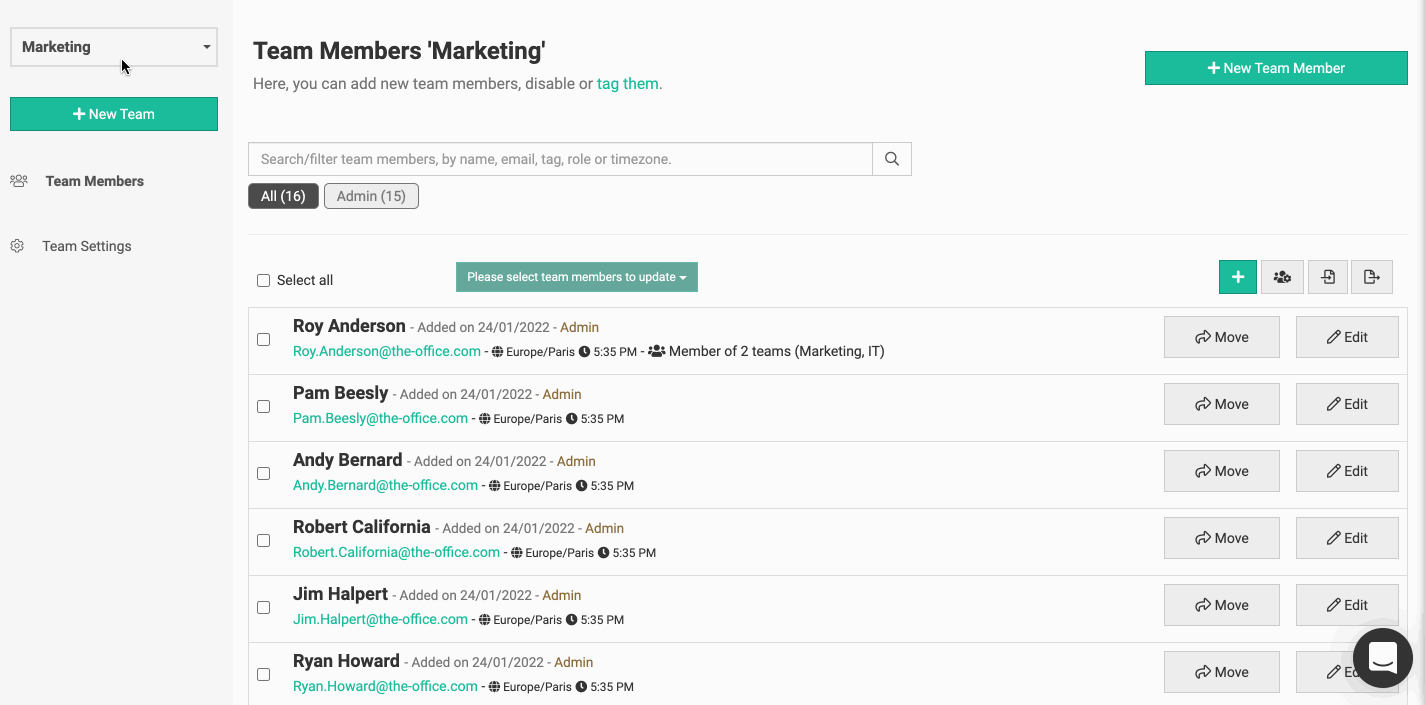Follow the 'tag them' link
This screenshot has height=705, width=1425.
pyautogui.click(x=627, y=84)
